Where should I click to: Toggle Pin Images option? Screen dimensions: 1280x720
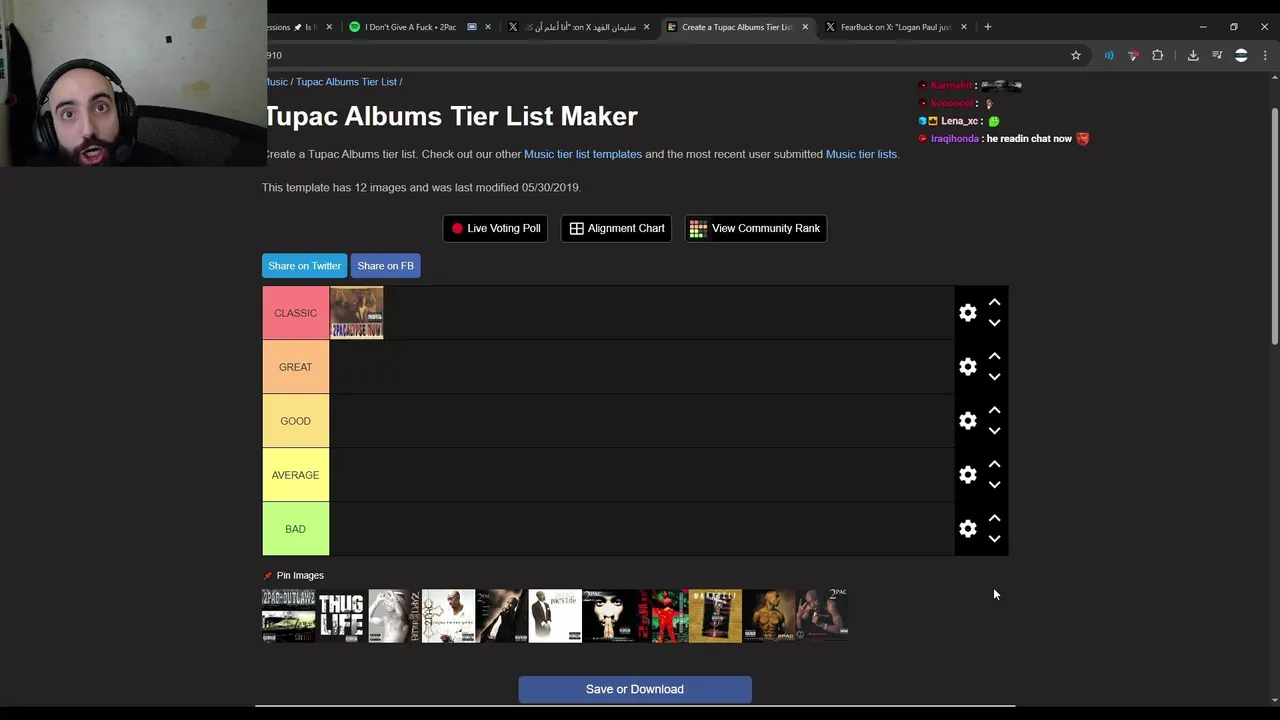[x=294, y=575]
